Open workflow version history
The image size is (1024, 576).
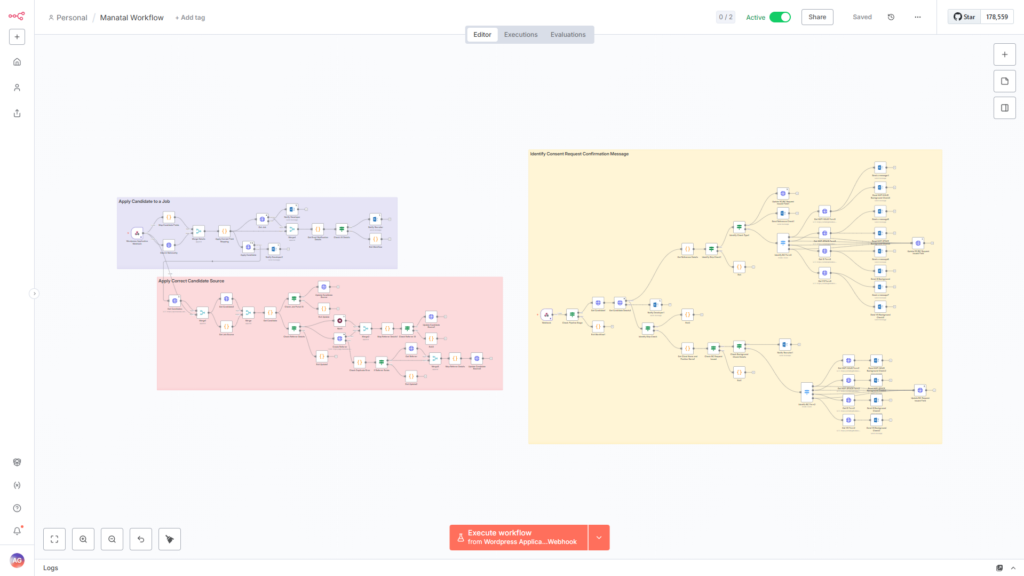click(891, 17)
